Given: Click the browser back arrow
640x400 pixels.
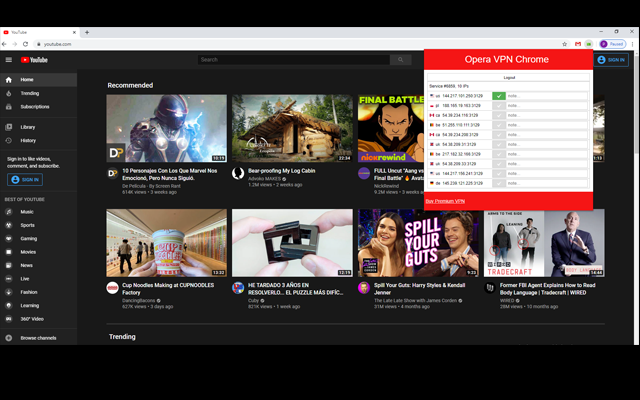Looking at the screenshot, I should click(x=4, y=44).
